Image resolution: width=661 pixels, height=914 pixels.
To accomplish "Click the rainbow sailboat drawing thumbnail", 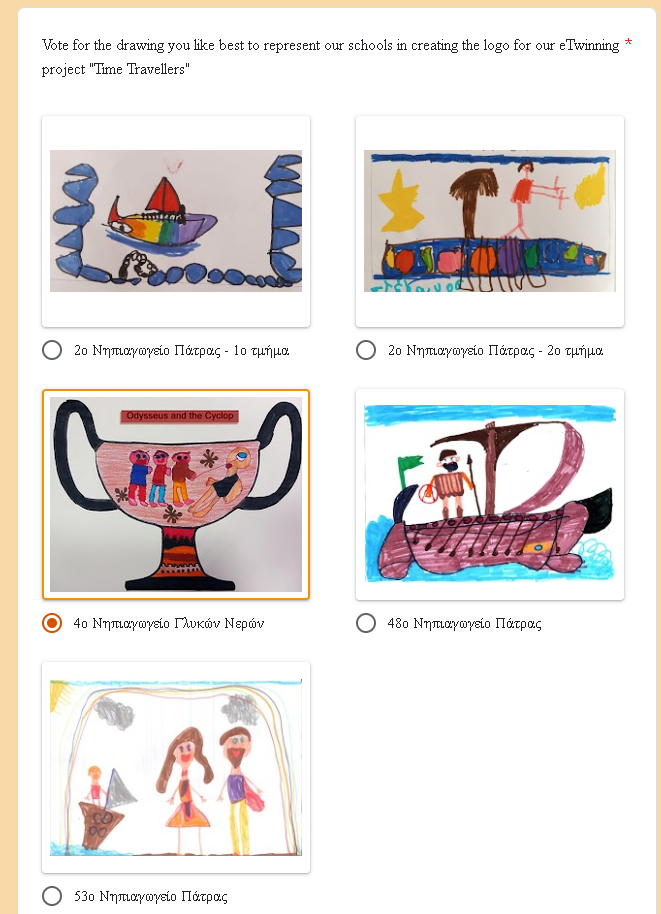I will (x=176, y=221).
